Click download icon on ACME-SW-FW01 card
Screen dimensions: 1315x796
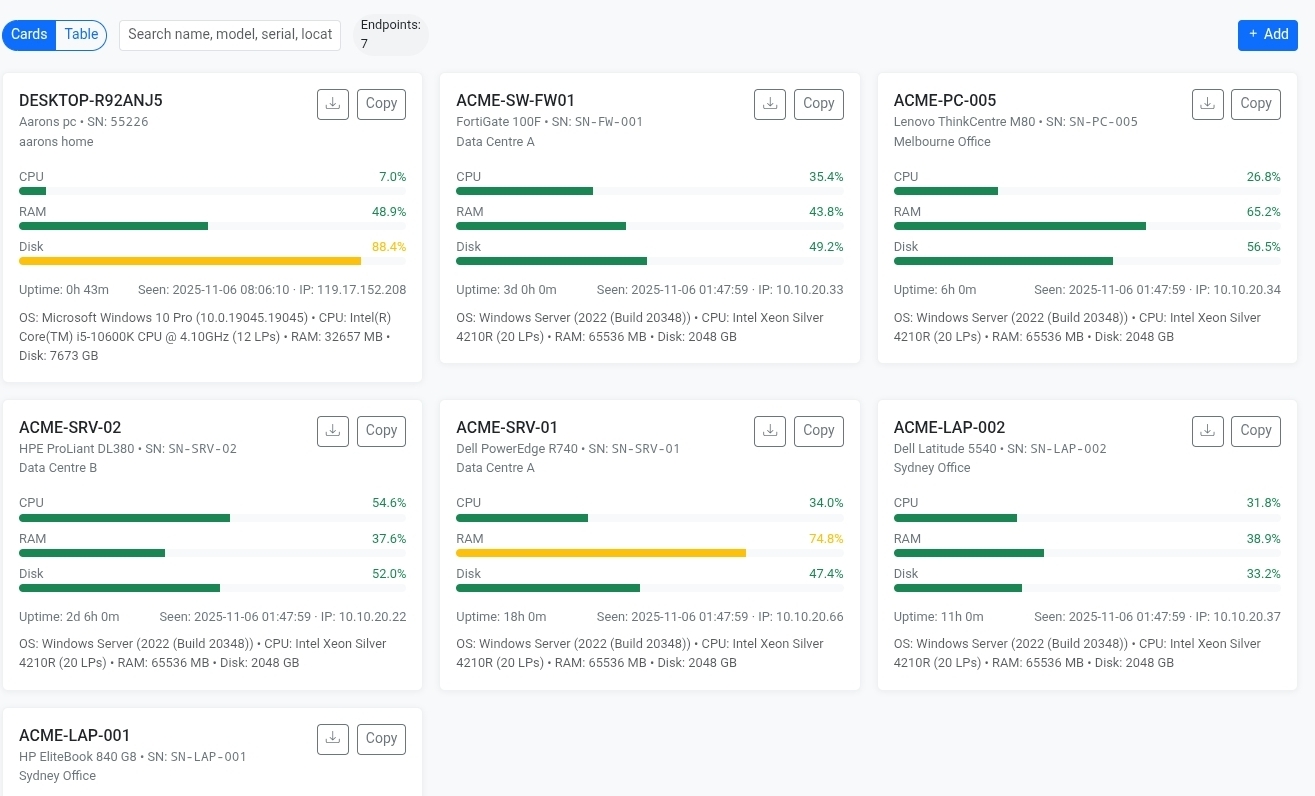click(770, 104)
